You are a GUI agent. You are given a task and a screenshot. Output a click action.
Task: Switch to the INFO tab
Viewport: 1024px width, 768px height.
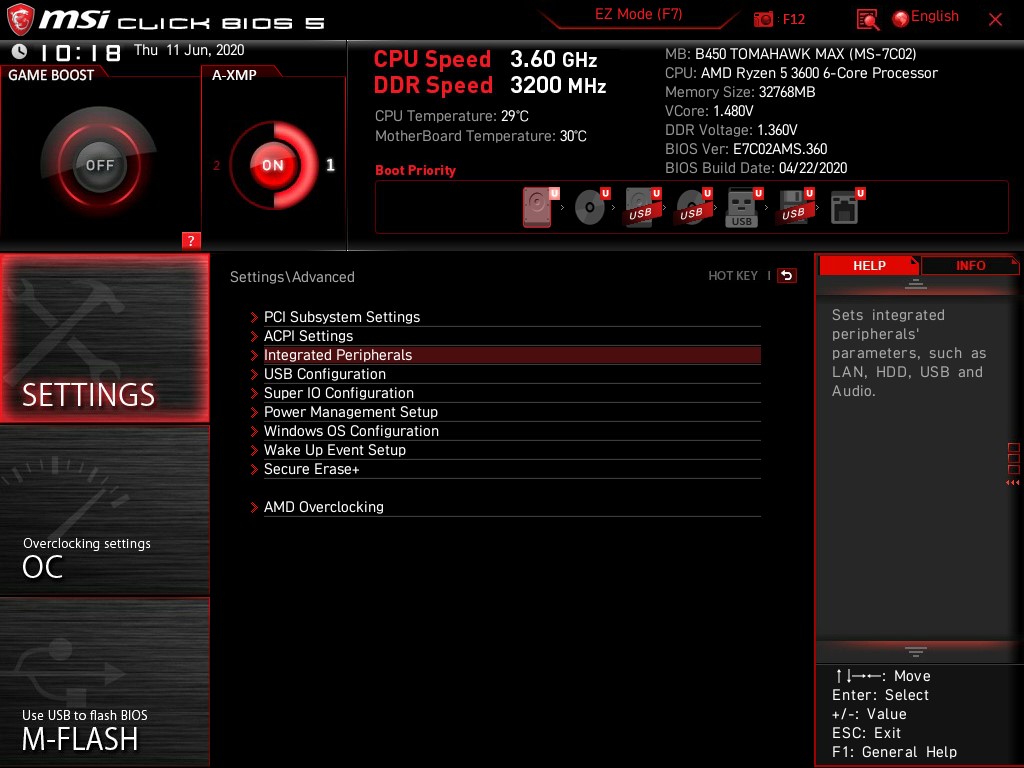970,265
